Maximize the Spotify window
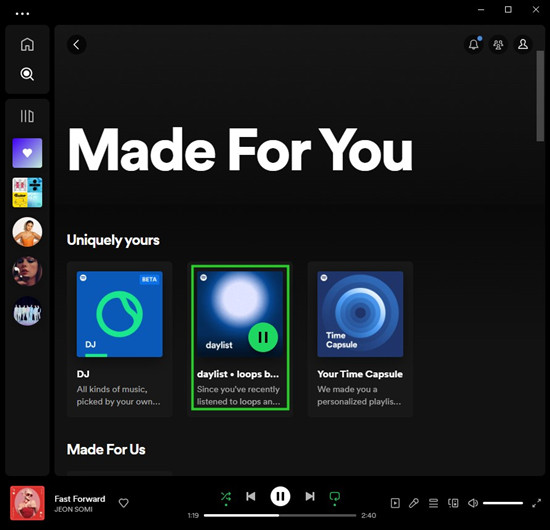Viewport: 550px width, 530px height. pyautogui.click(x=508, y=10)
